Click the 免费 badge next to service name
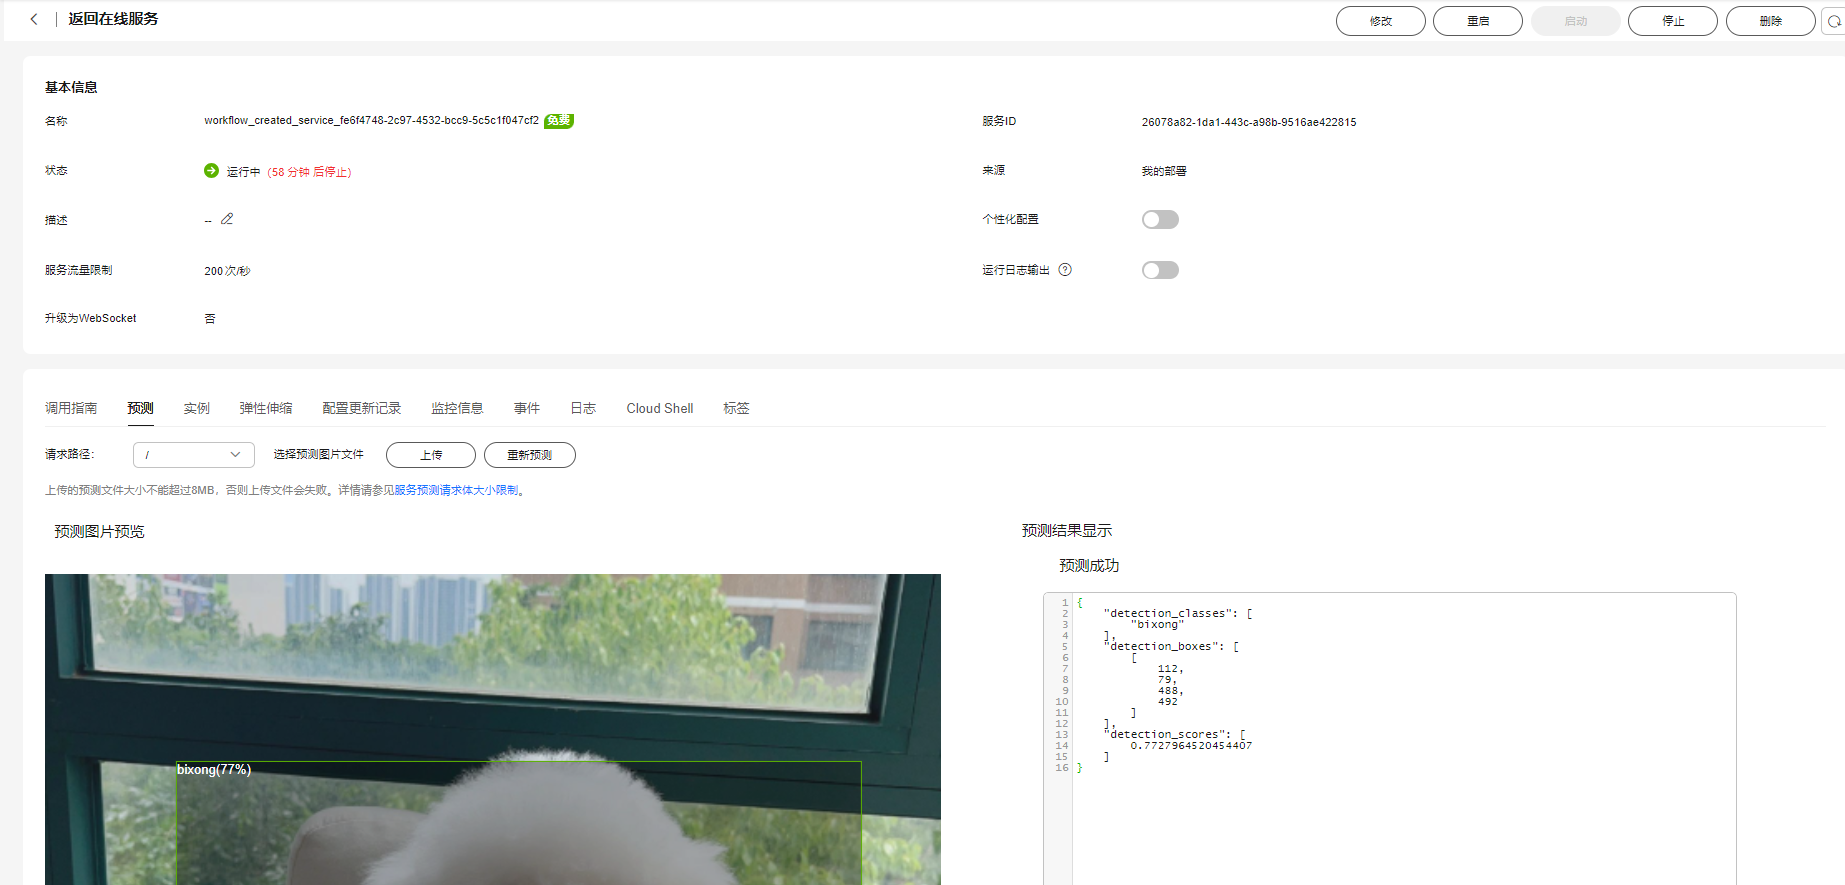This screenshot has width=1845, height=885. (x=559, y=121)
